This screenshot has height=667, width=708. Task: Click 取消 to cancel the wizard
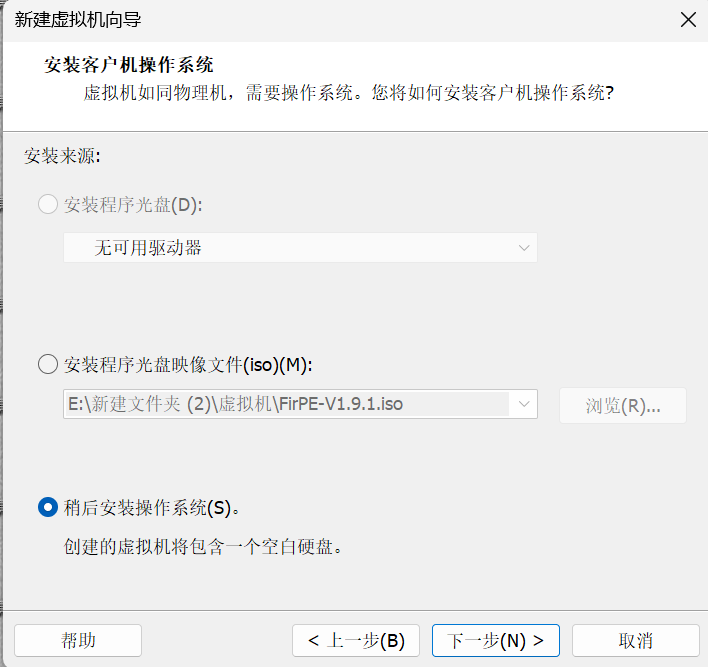point(635,640)
